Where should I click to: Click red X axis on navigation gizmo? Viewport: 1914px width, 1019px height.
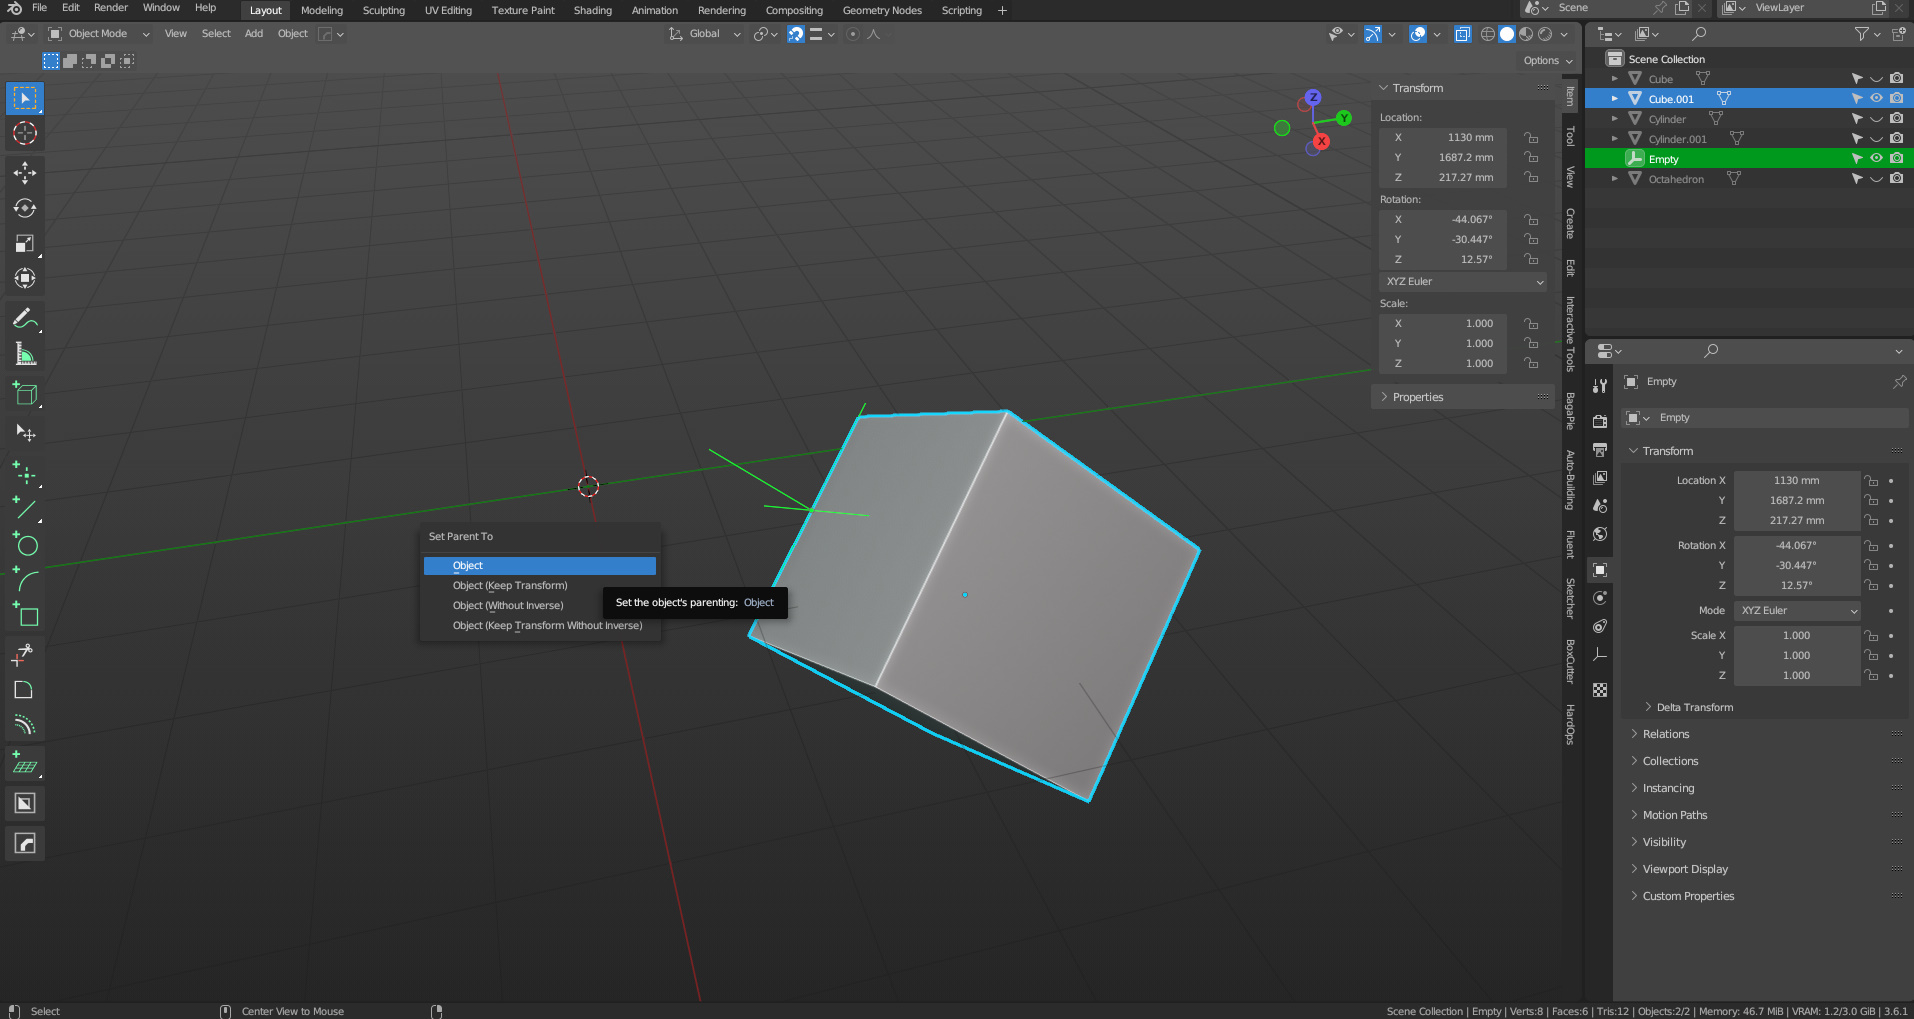tap(1321, 142)
